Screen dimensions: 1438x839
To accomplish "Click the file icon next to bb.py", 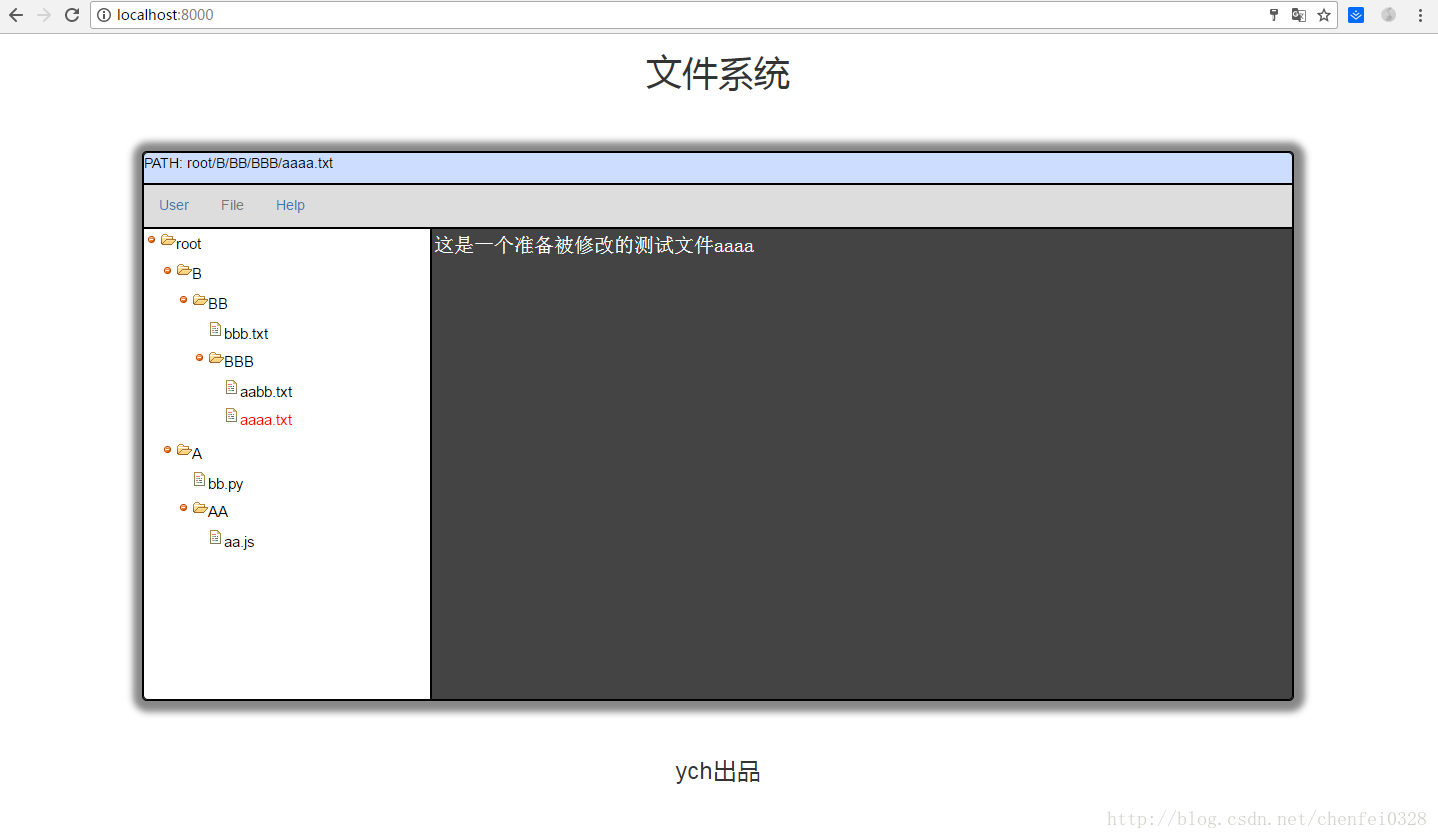I will point(199,479).
